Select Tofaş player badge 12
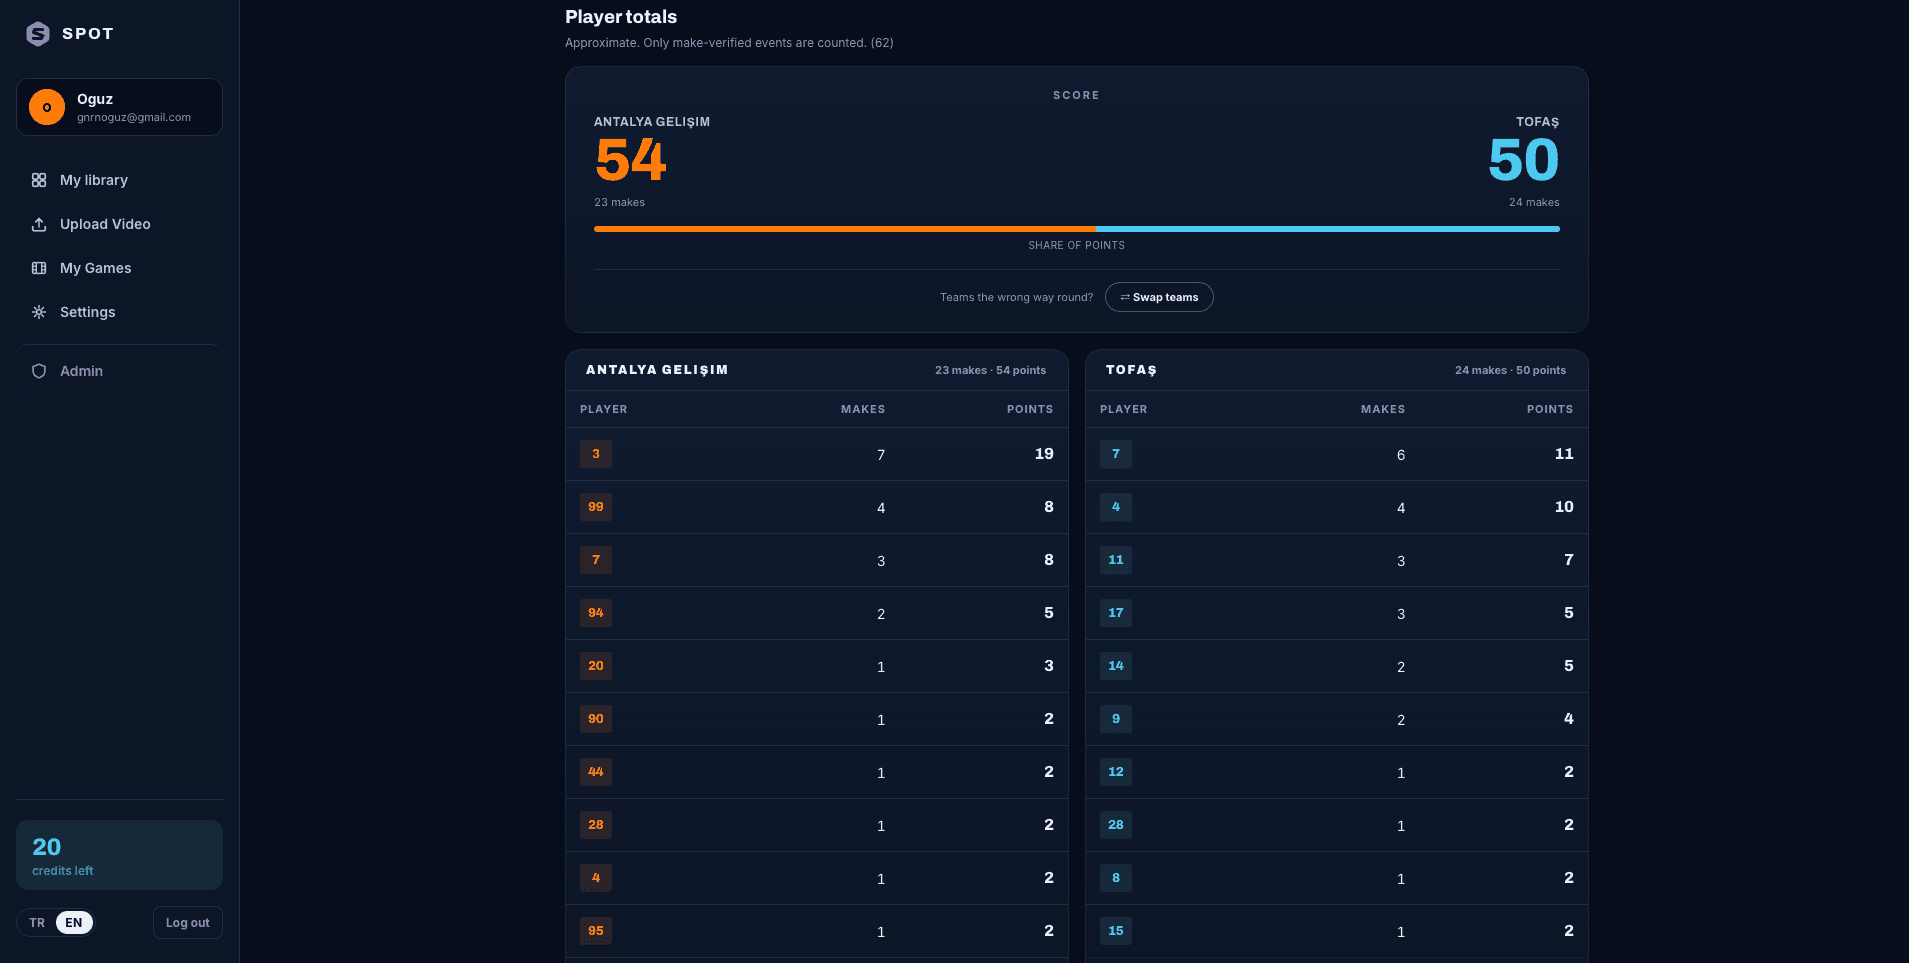The height and width of the screenshot is (963, 1909). (x=1116, y=772)
